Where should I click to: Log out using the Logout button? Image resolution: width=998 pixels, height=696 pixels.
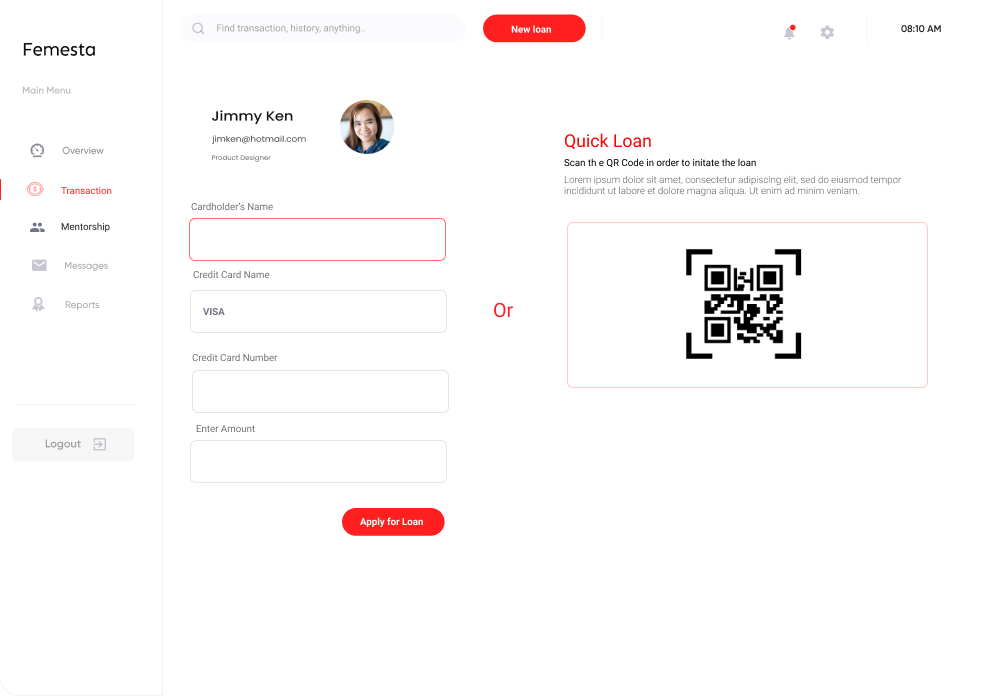pyautogui.click(x=73, y=444)
